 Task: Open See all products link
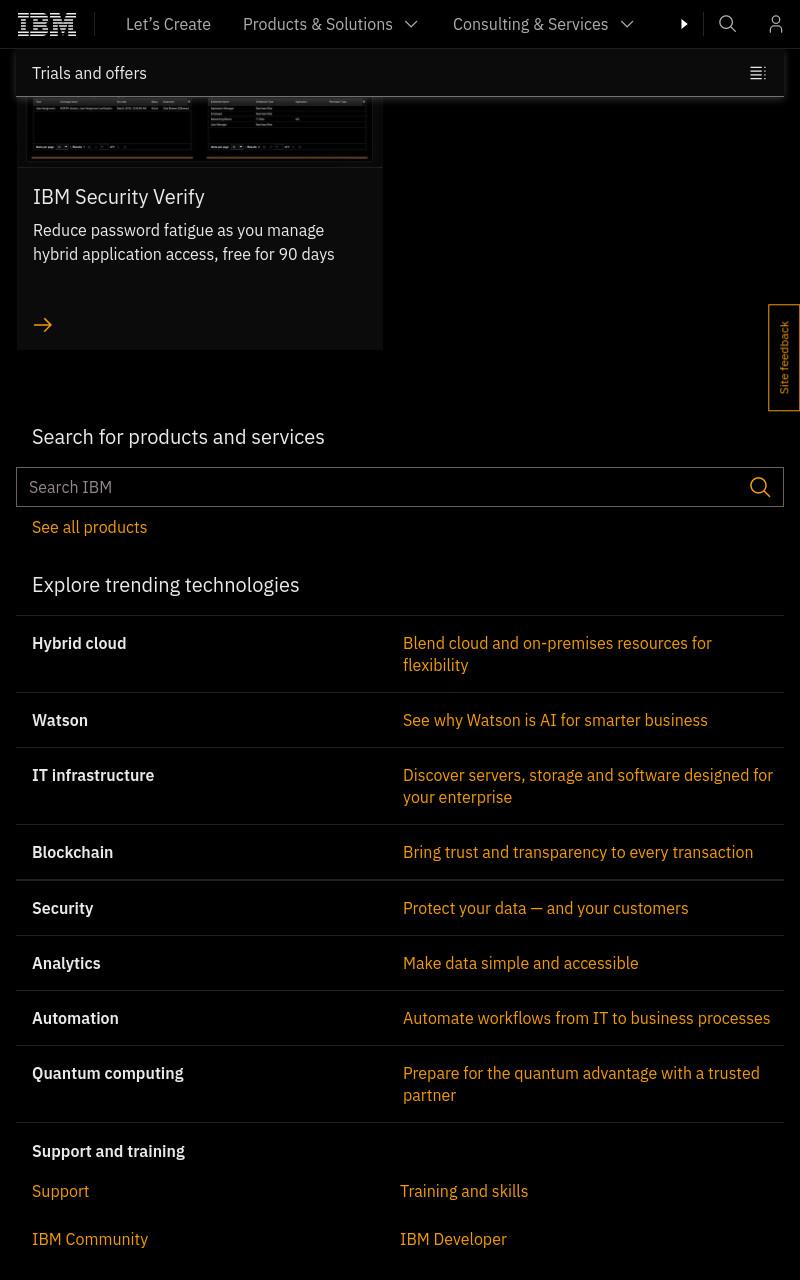click(x=89, y=527)
